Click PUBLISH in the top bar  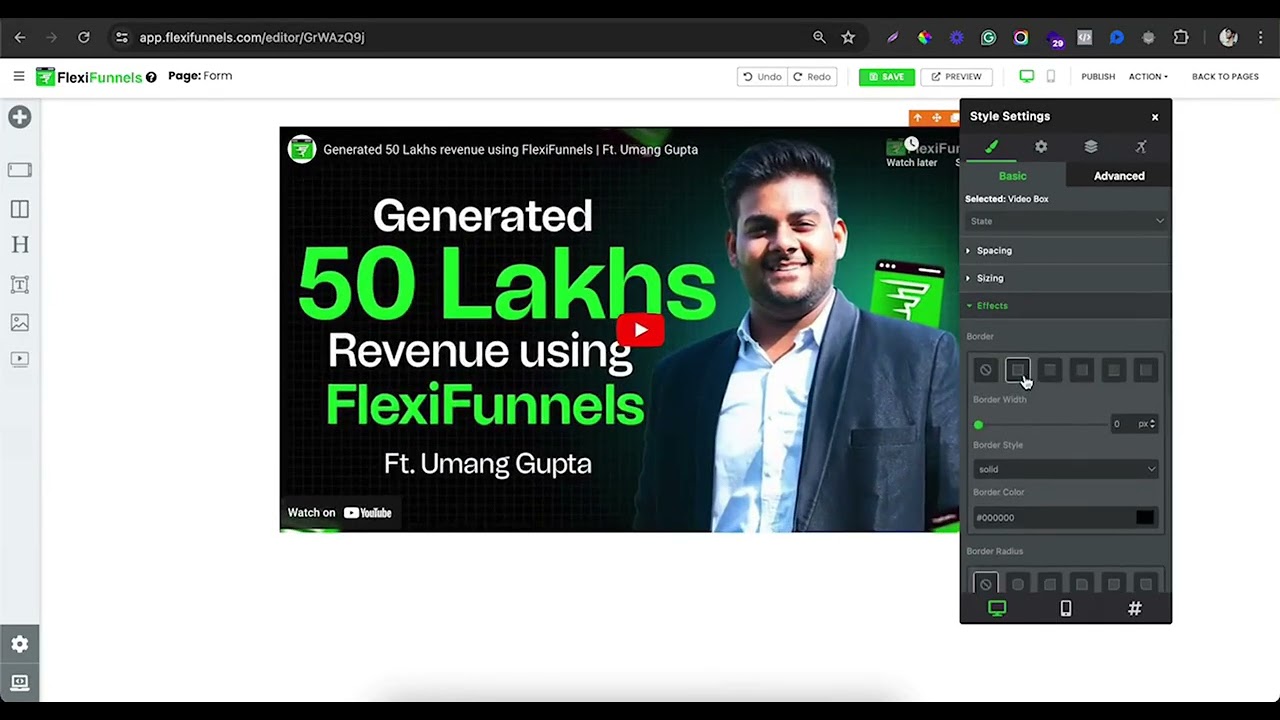tap(1098, 77)
